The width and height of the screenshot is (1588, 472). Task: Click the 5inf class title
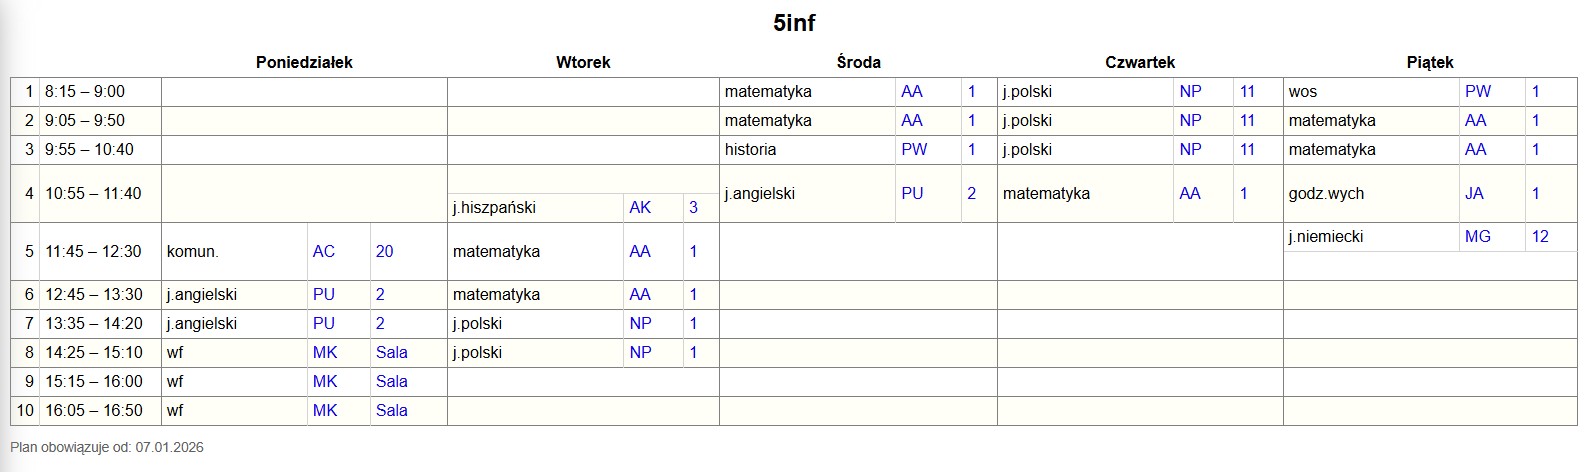point(794,23)
